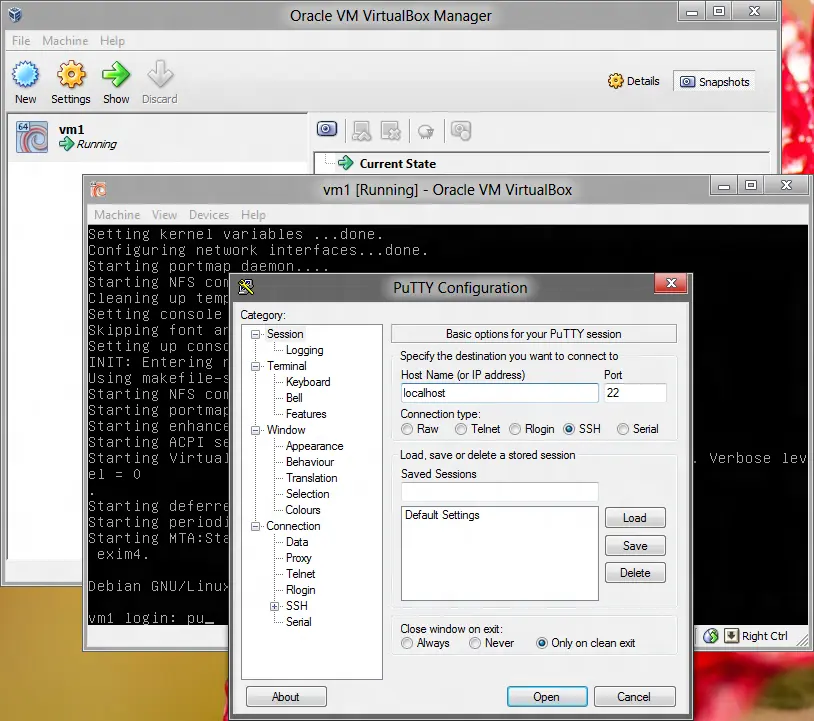Open the Devices menu in vm1 window
The image size is (814, 721).
click(209, 215)
